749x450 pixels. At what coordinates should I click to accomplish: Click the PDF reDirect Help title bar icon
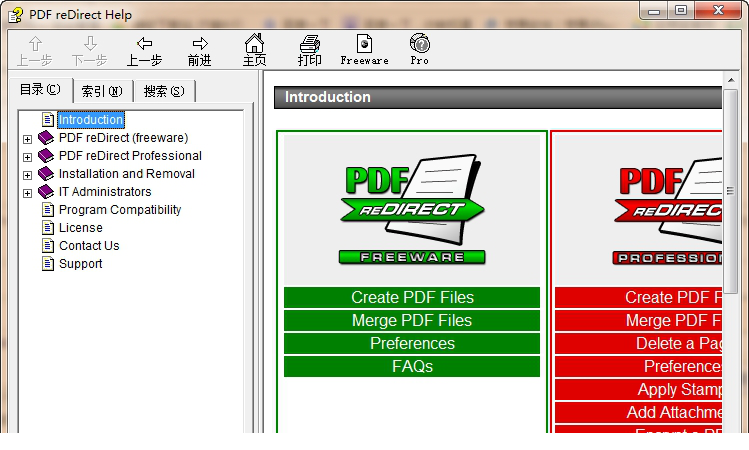click(x=15, y=15)
